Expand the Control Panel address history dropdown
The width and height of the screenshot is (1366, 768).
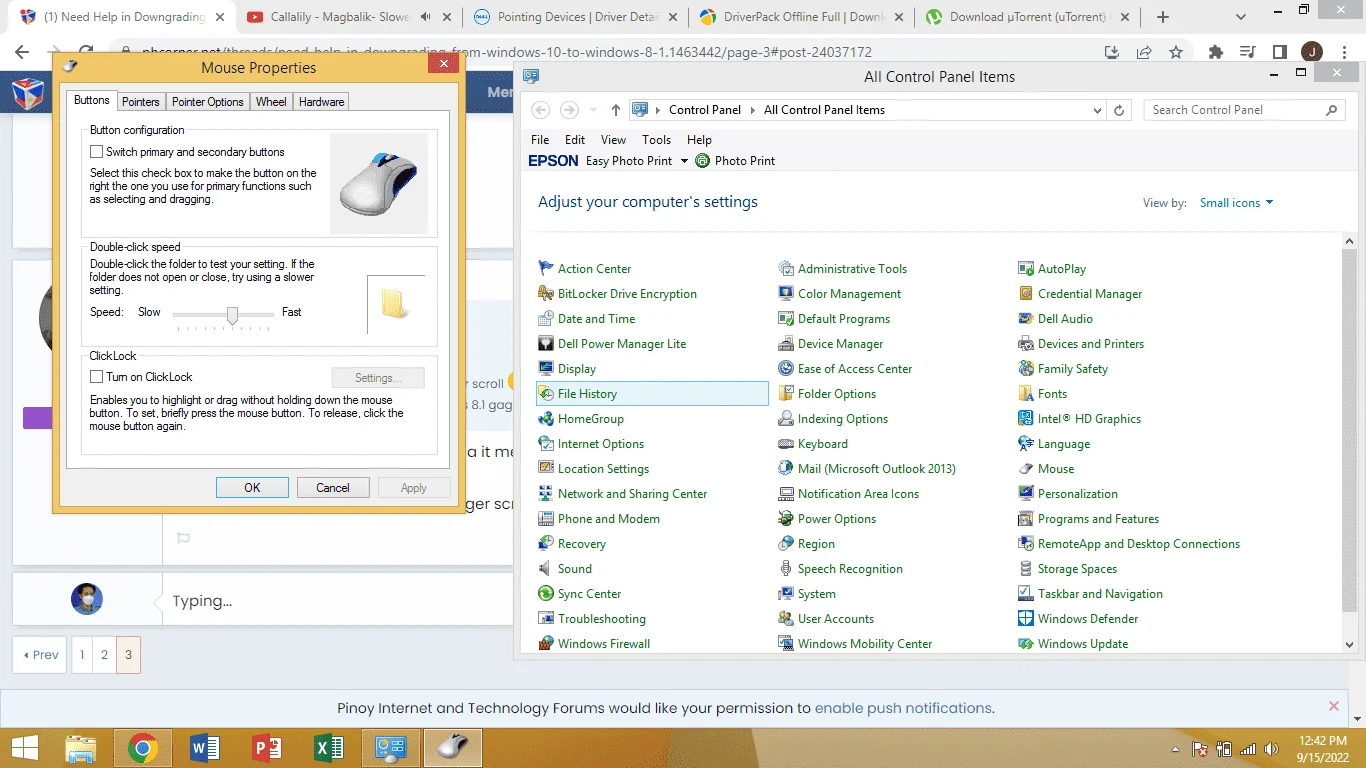tap(1097, 110)
